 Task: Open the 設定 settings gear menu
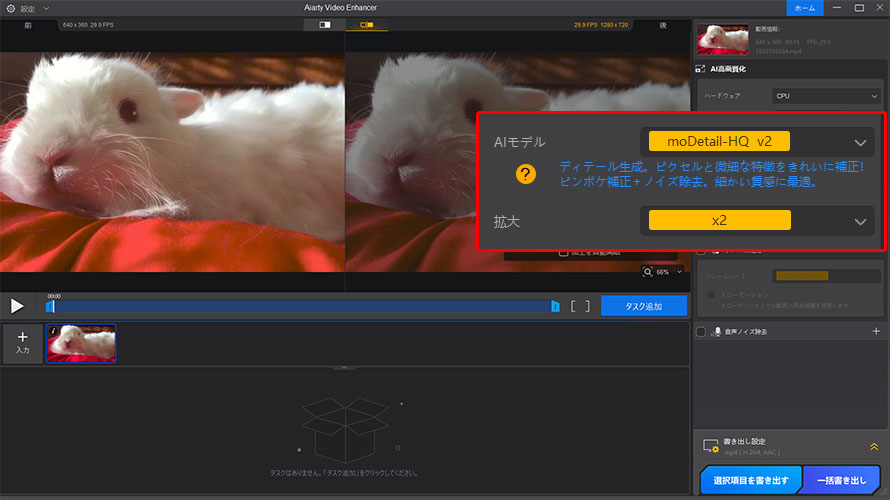11,9
